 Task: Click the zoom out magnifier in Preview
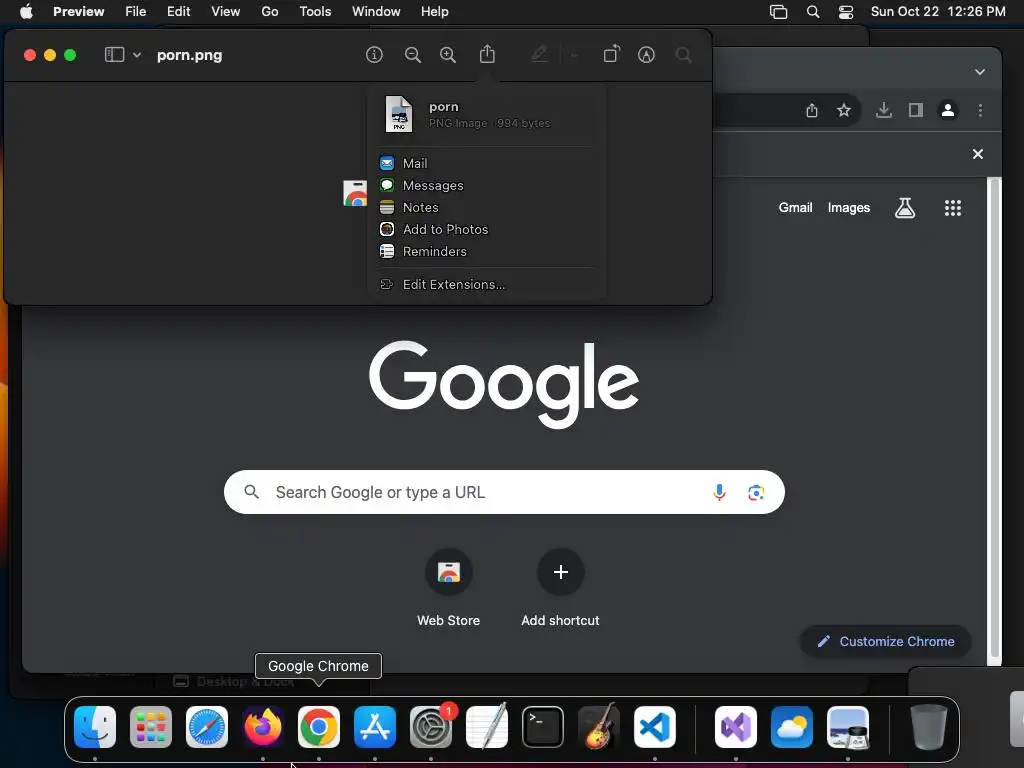pos(413,55)
